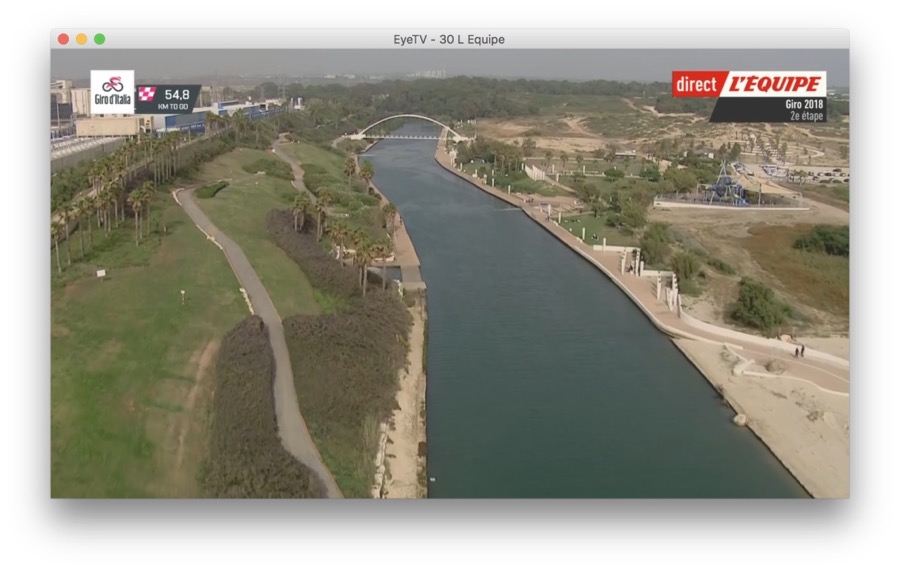Viewport: 900px width, 571px height.
Task: Click the Giro d'Italia logo overlay
Action: tap(112, 91)
